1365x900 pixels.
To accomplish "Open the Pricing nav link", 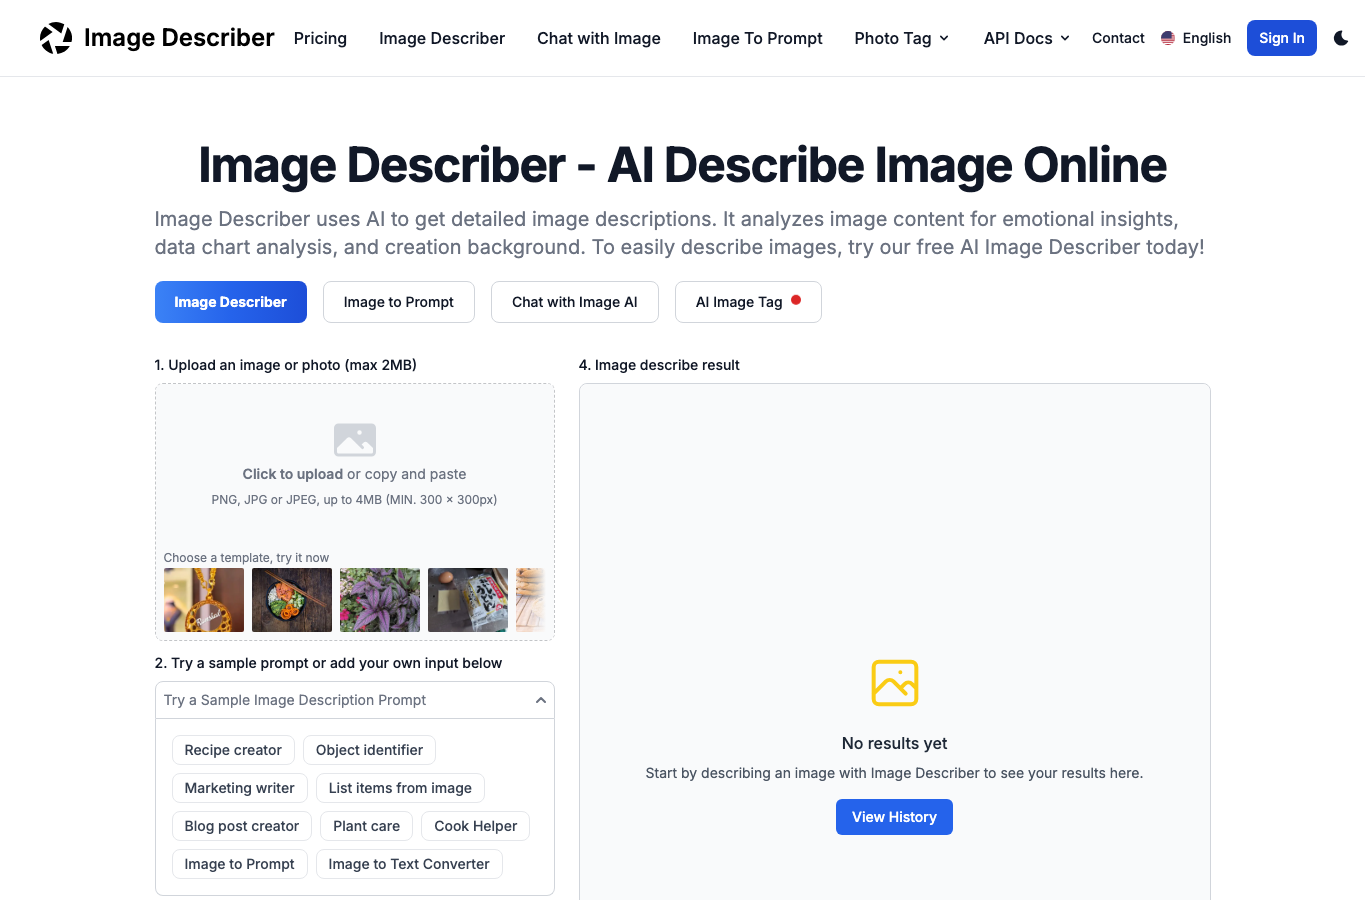I will pyautogui.click(x=320, y=38).
